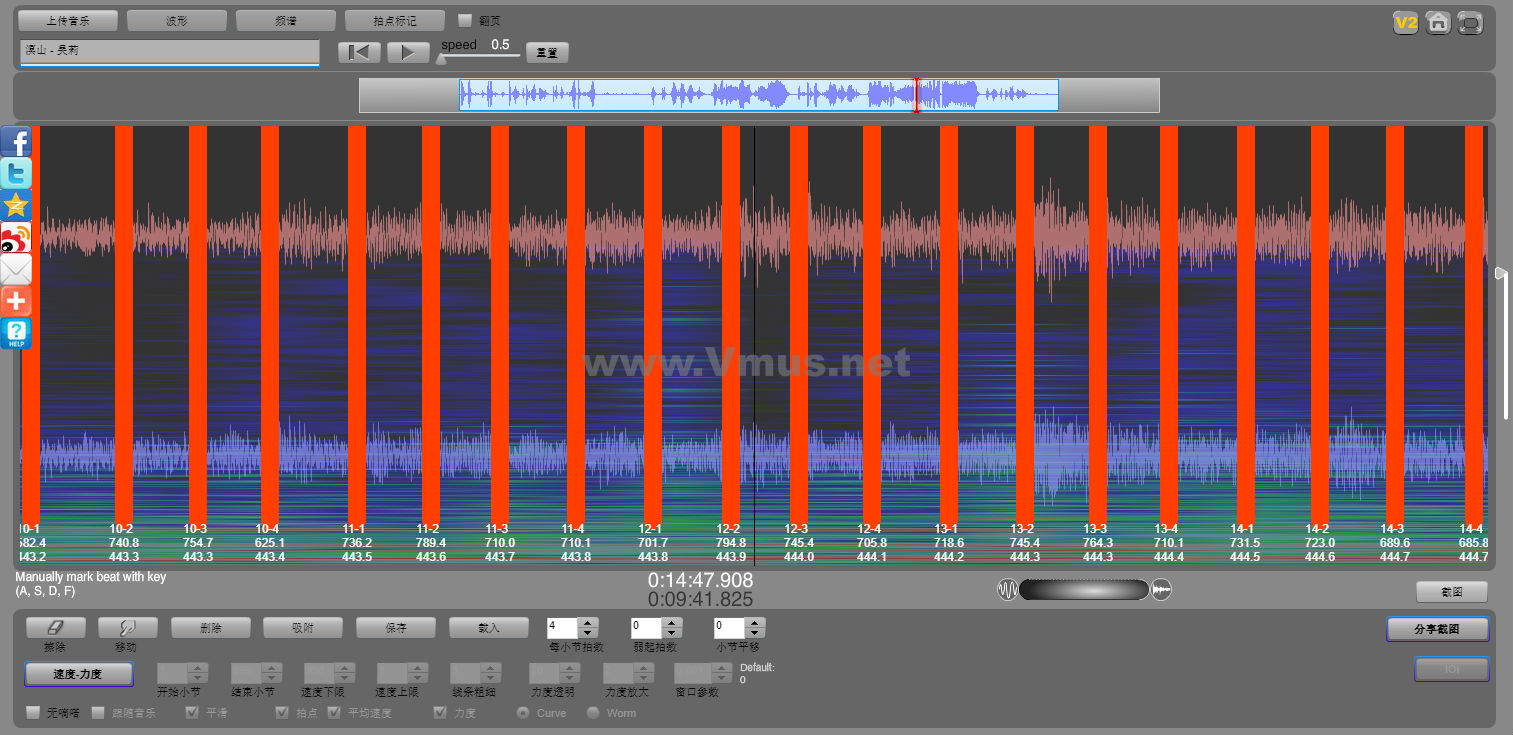Adjust the playback speed slider handle
Image resolution: width=1513 pixels, height=735 pixels.
pyautogui.click(x=441, y=58)
